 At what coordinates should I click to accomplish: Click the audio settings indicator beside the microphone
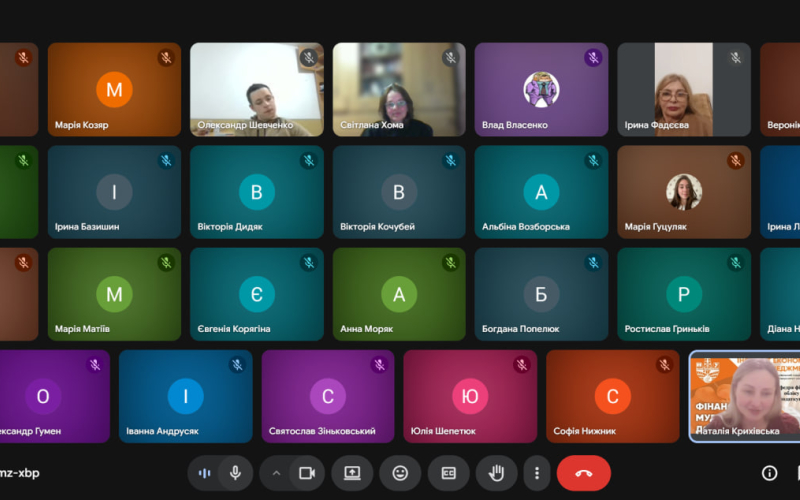coord(205,473)
